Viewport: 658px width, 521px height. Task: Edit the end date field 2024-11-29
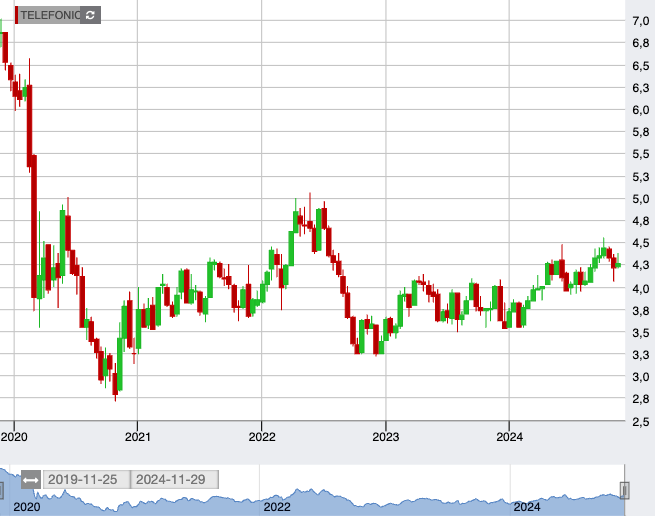coord(175,479)
